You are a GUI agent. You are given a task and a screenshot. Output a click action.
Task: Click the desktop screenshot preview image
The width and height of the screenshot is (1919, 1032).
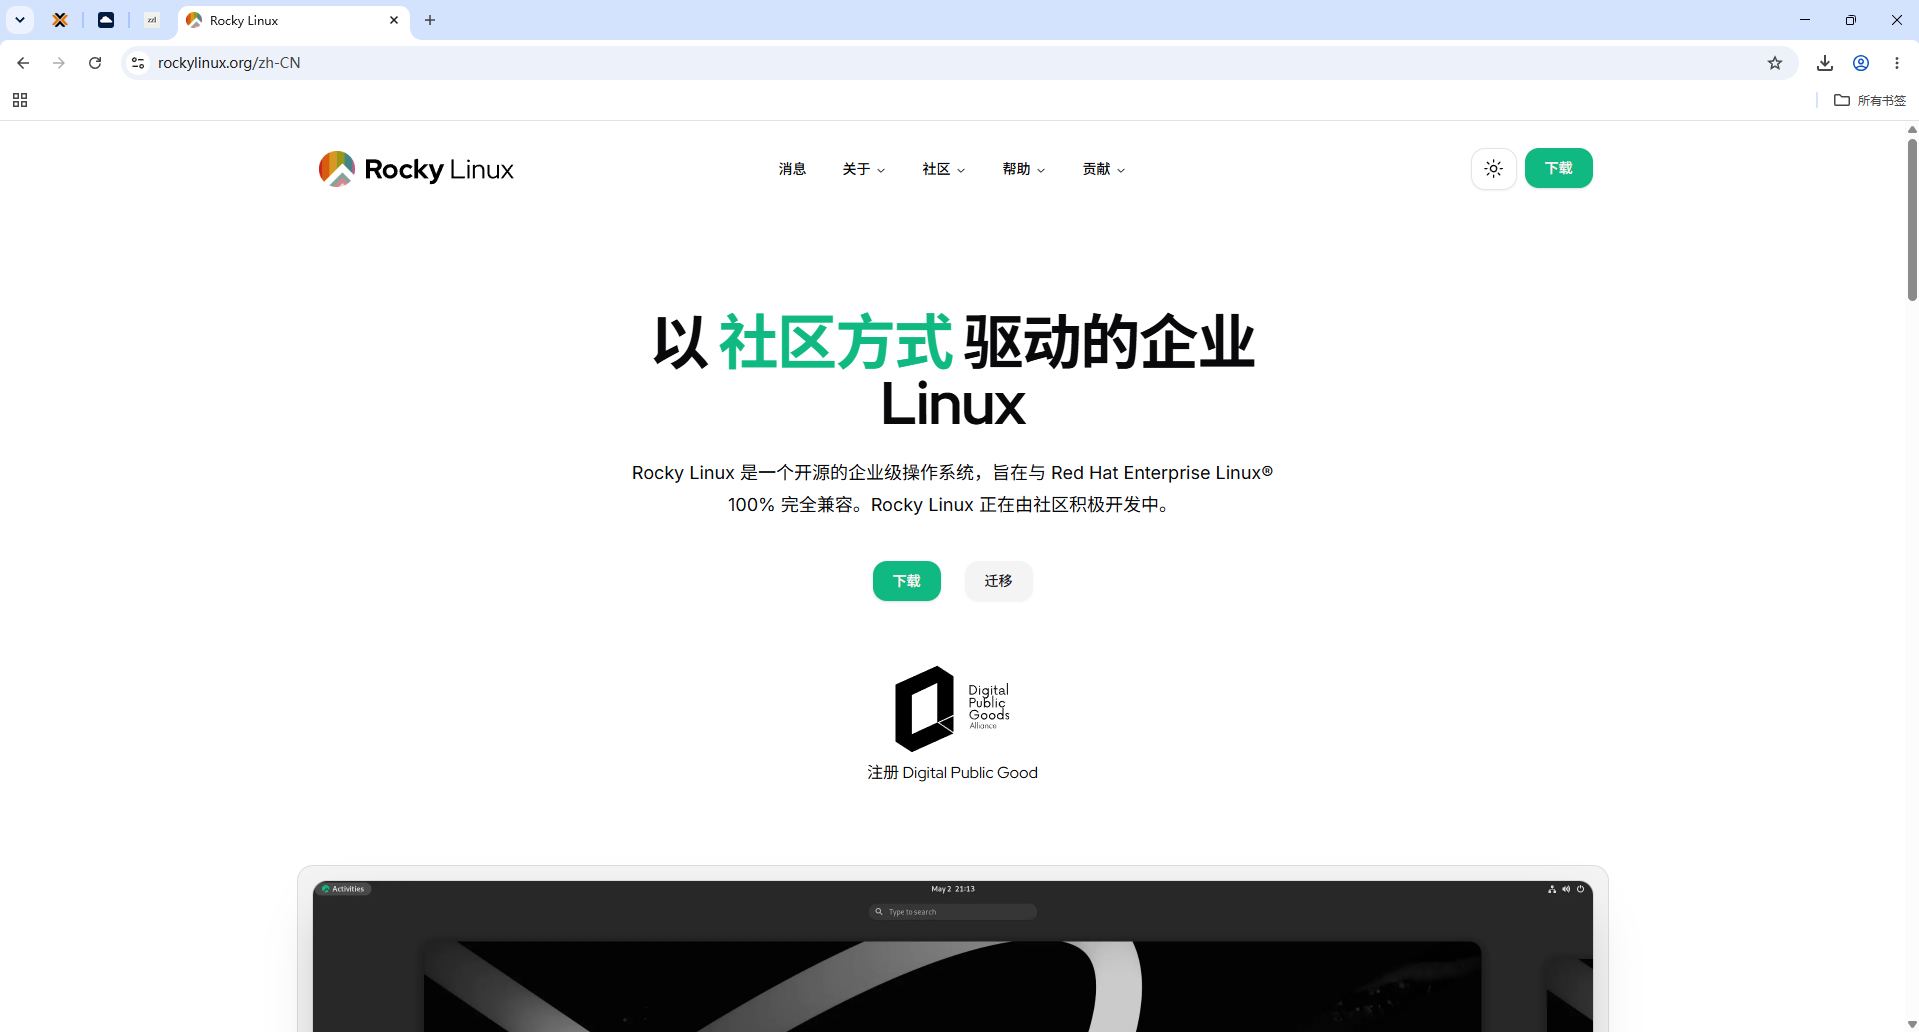(x=952, y=956)
